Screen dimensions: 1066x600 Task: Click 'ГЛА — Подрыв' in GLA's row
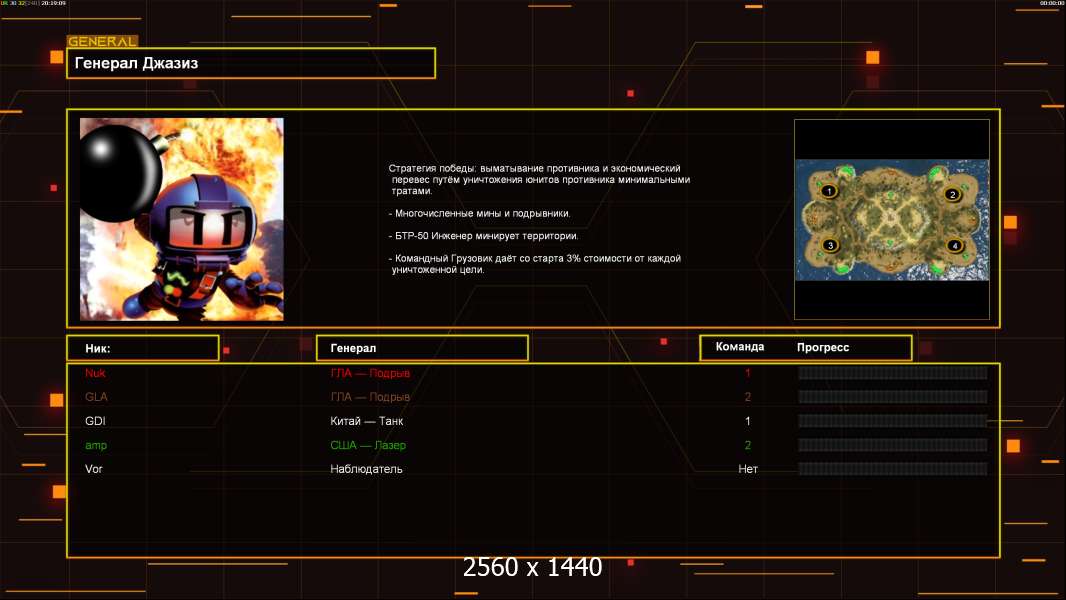pyautogui.click(x=370, y=397)
